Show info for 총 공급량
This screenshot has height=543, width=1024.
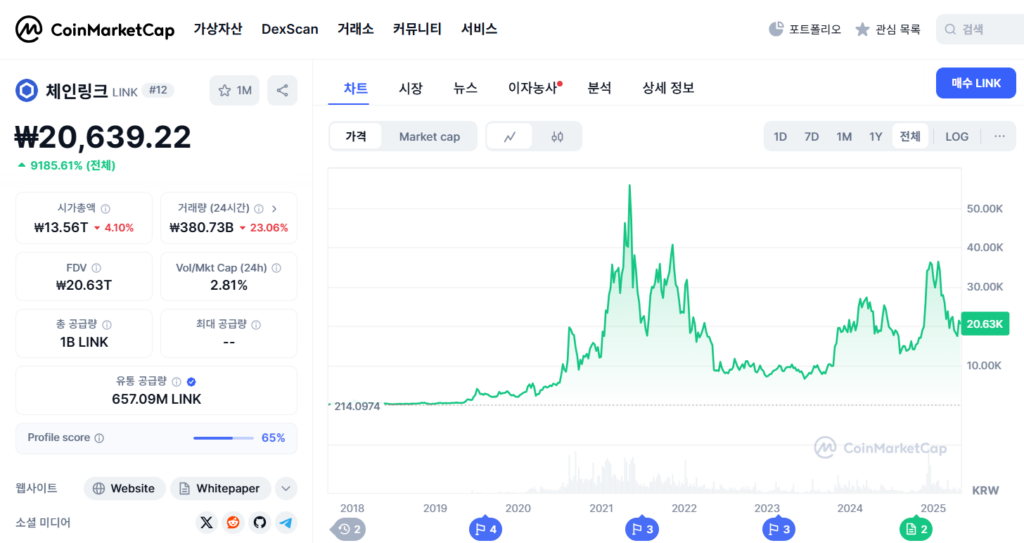click(106, 325)
